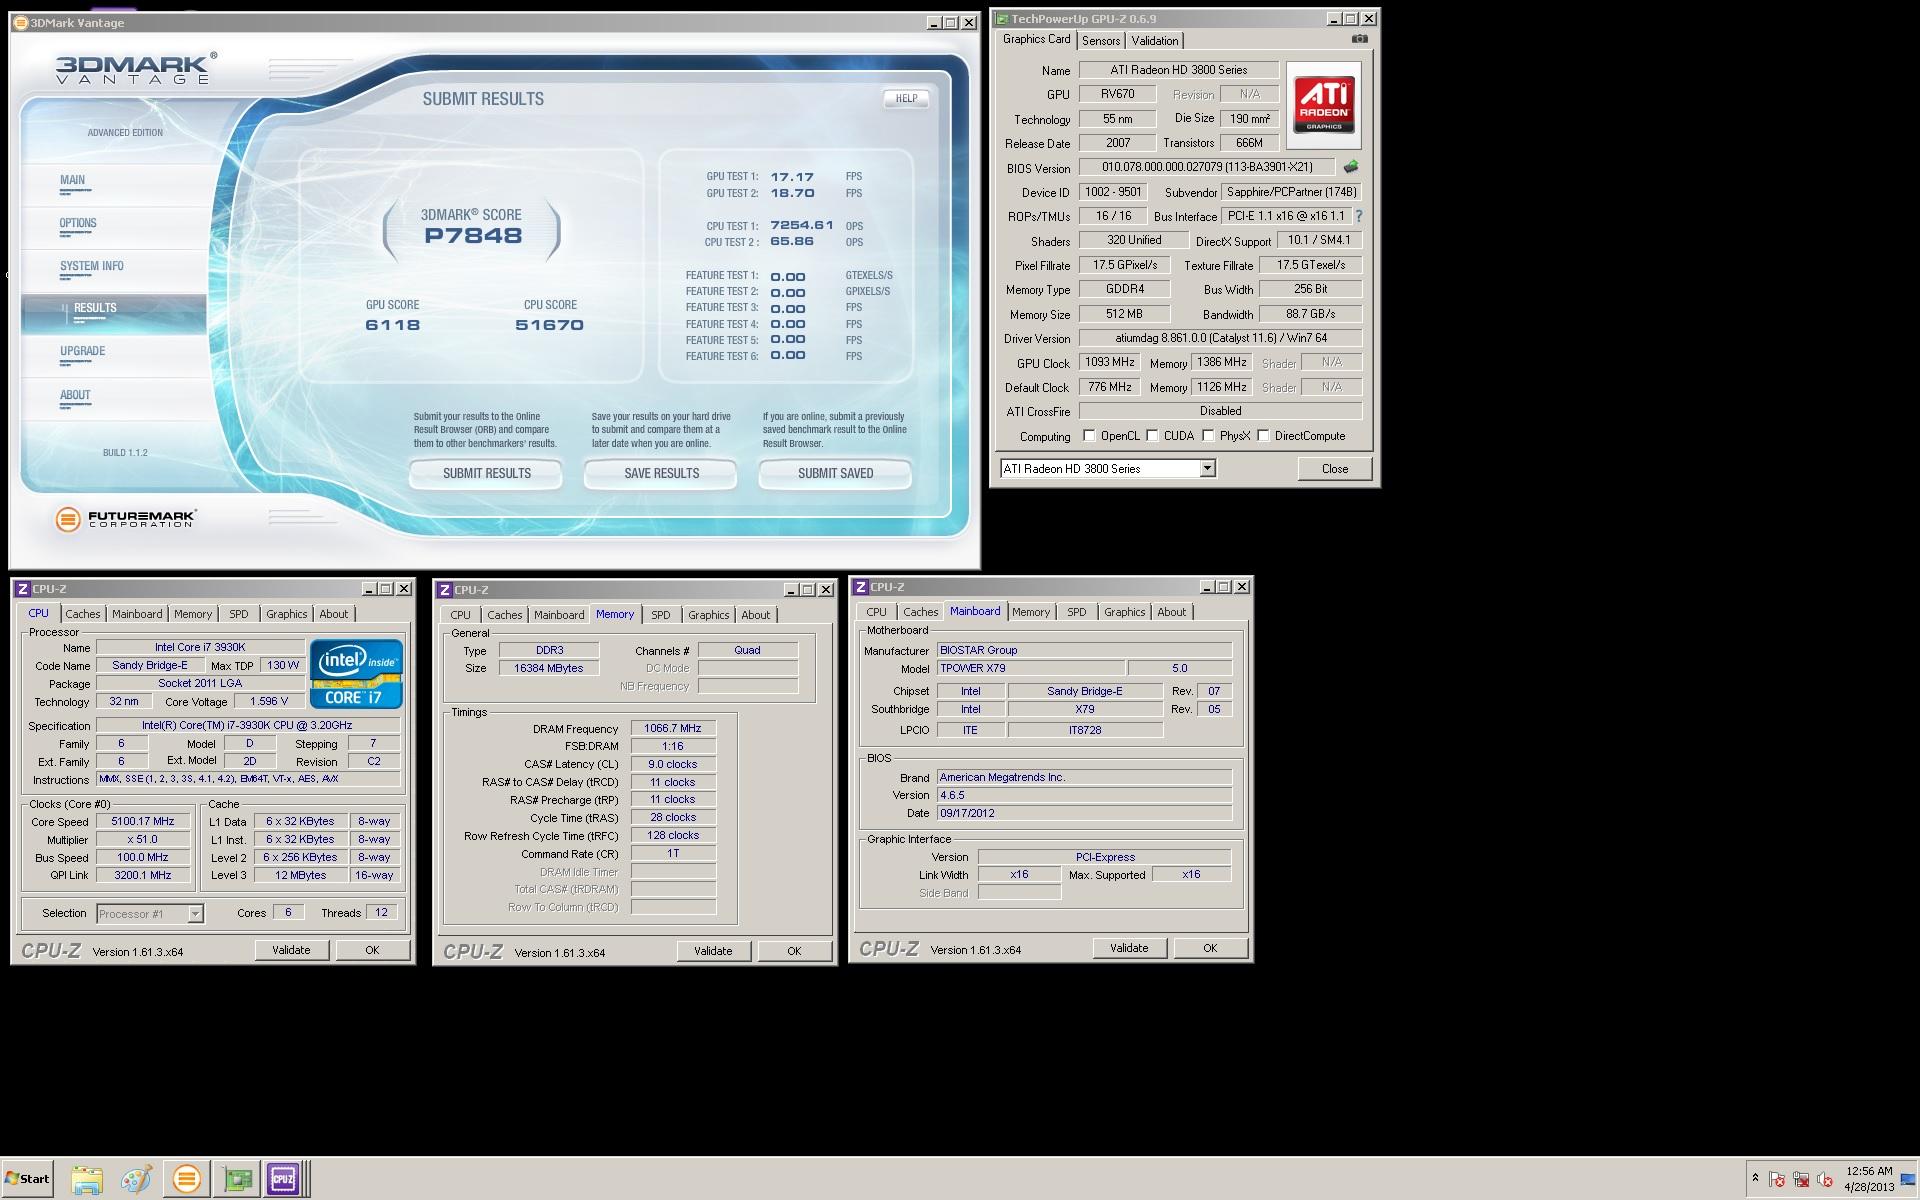
Task: Enable the DirectCompute checkbox in GPU-Z
Action: click(x=1264, y=435)
